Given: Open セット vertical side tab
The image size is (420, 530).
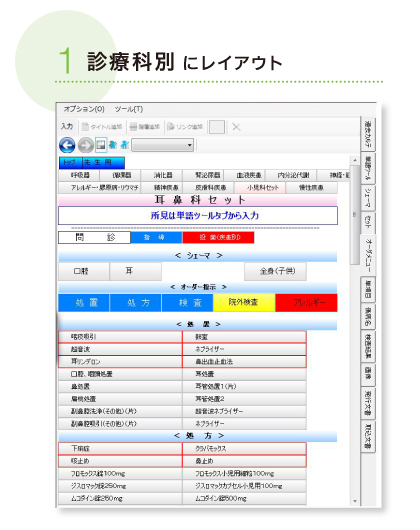Looking at the screenshot, I should coord(368,222).
